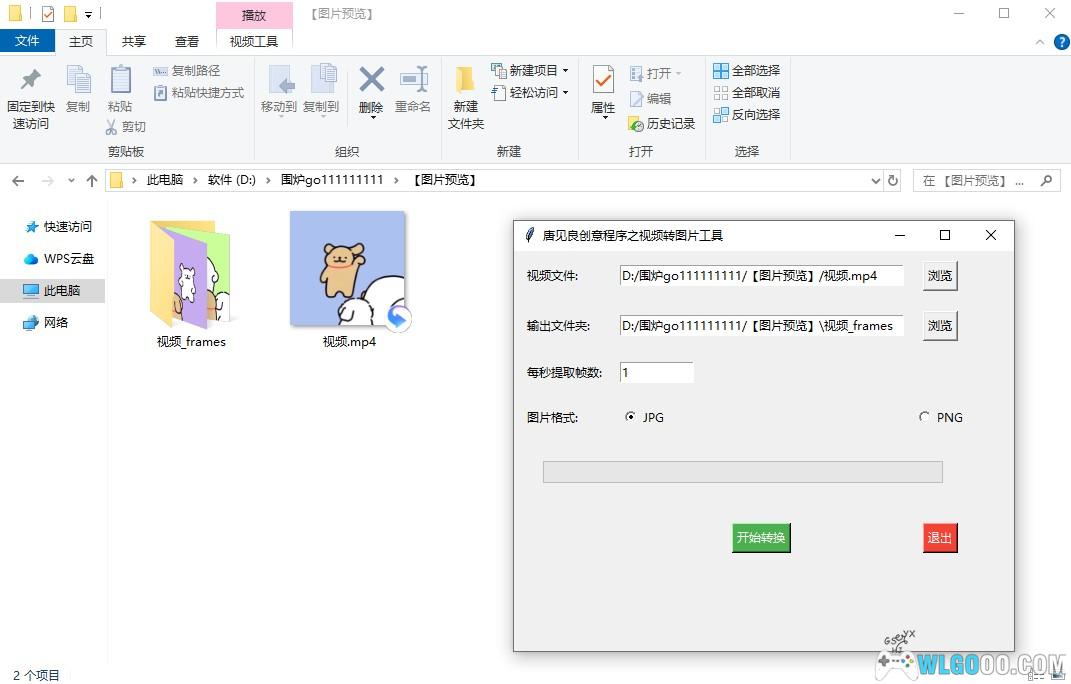Select the JPG image format radio button
This screenshot has height=684, width=1071.
point(630,417)
